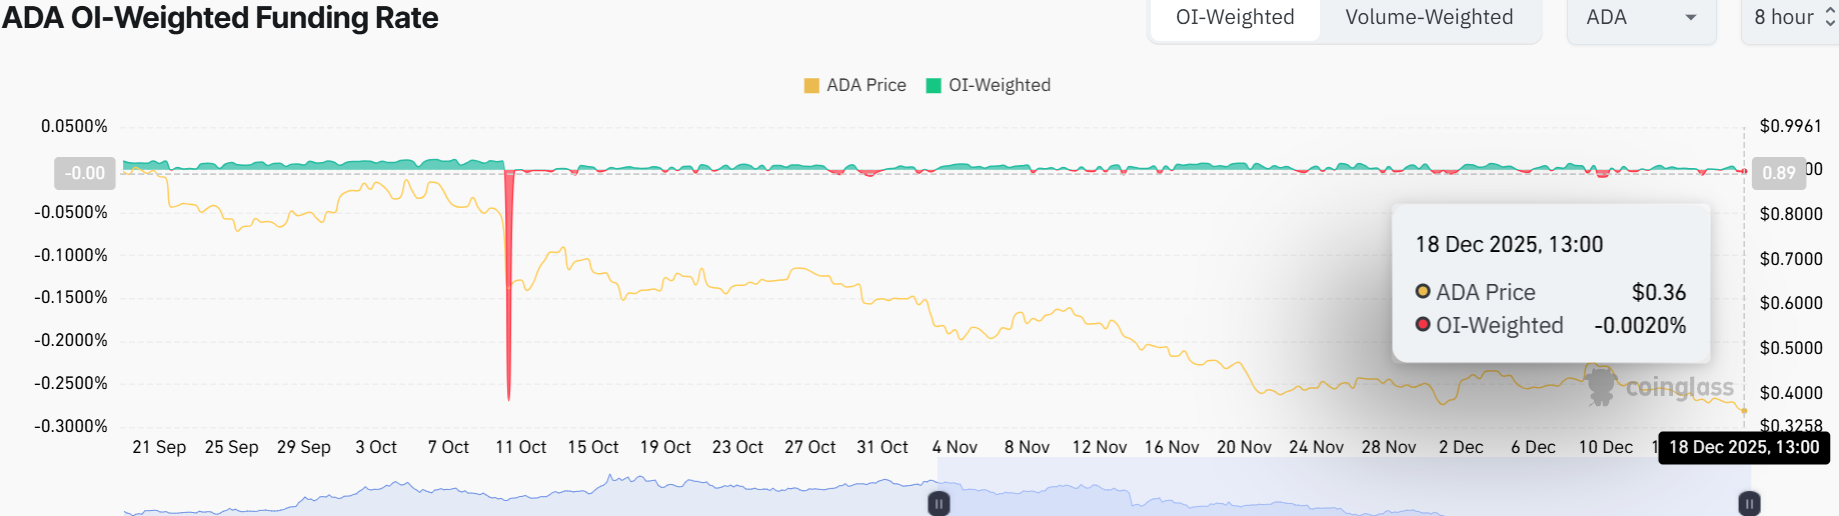
Task: Click the 18 Dec 2025 crosshair date label
Action: click(x=1744, y=447)
